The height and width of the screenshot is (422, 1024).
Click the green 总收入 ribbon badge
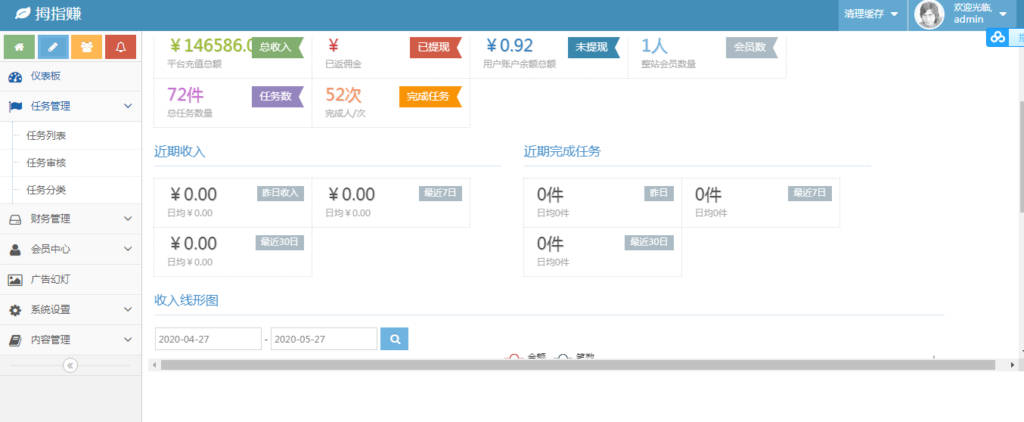pyautogui.click(x=278, y=47)
